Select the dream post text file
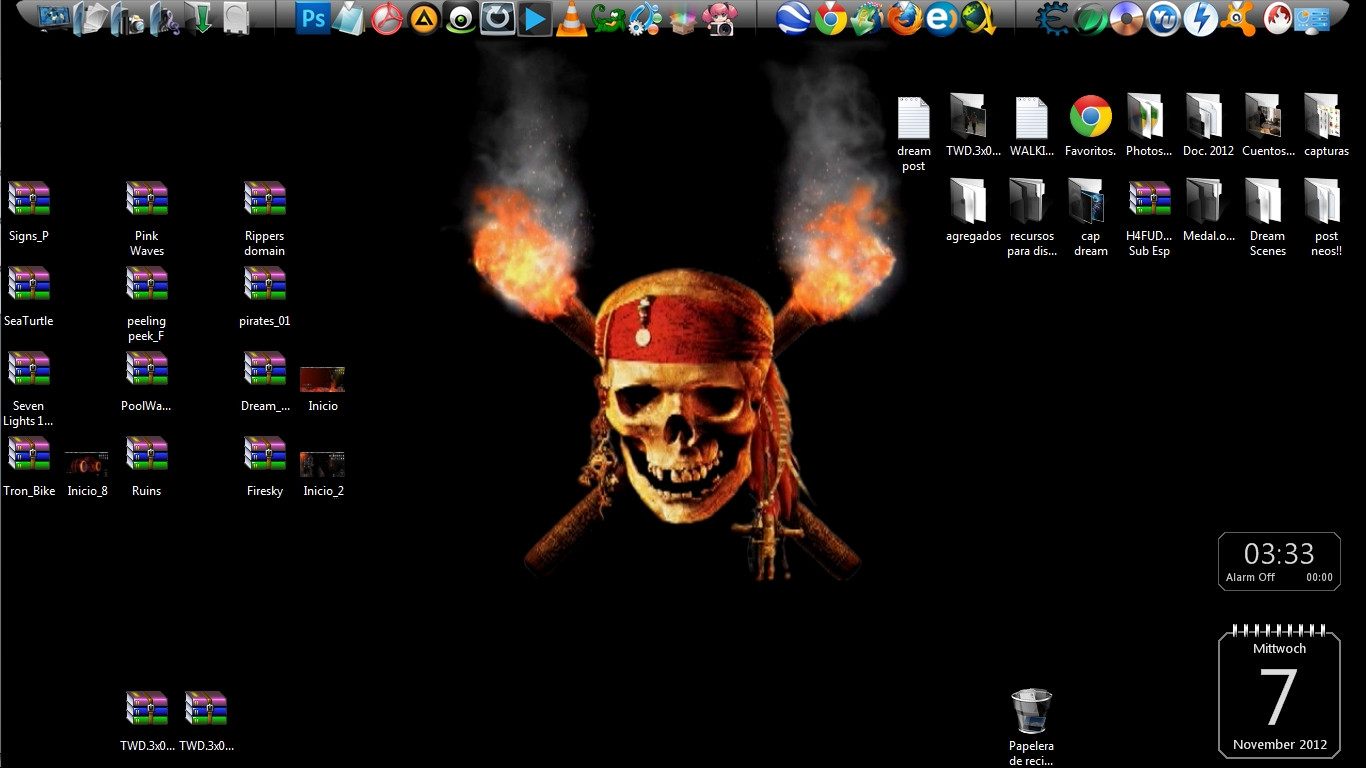The image size is (1366, 768). point(913,134)
